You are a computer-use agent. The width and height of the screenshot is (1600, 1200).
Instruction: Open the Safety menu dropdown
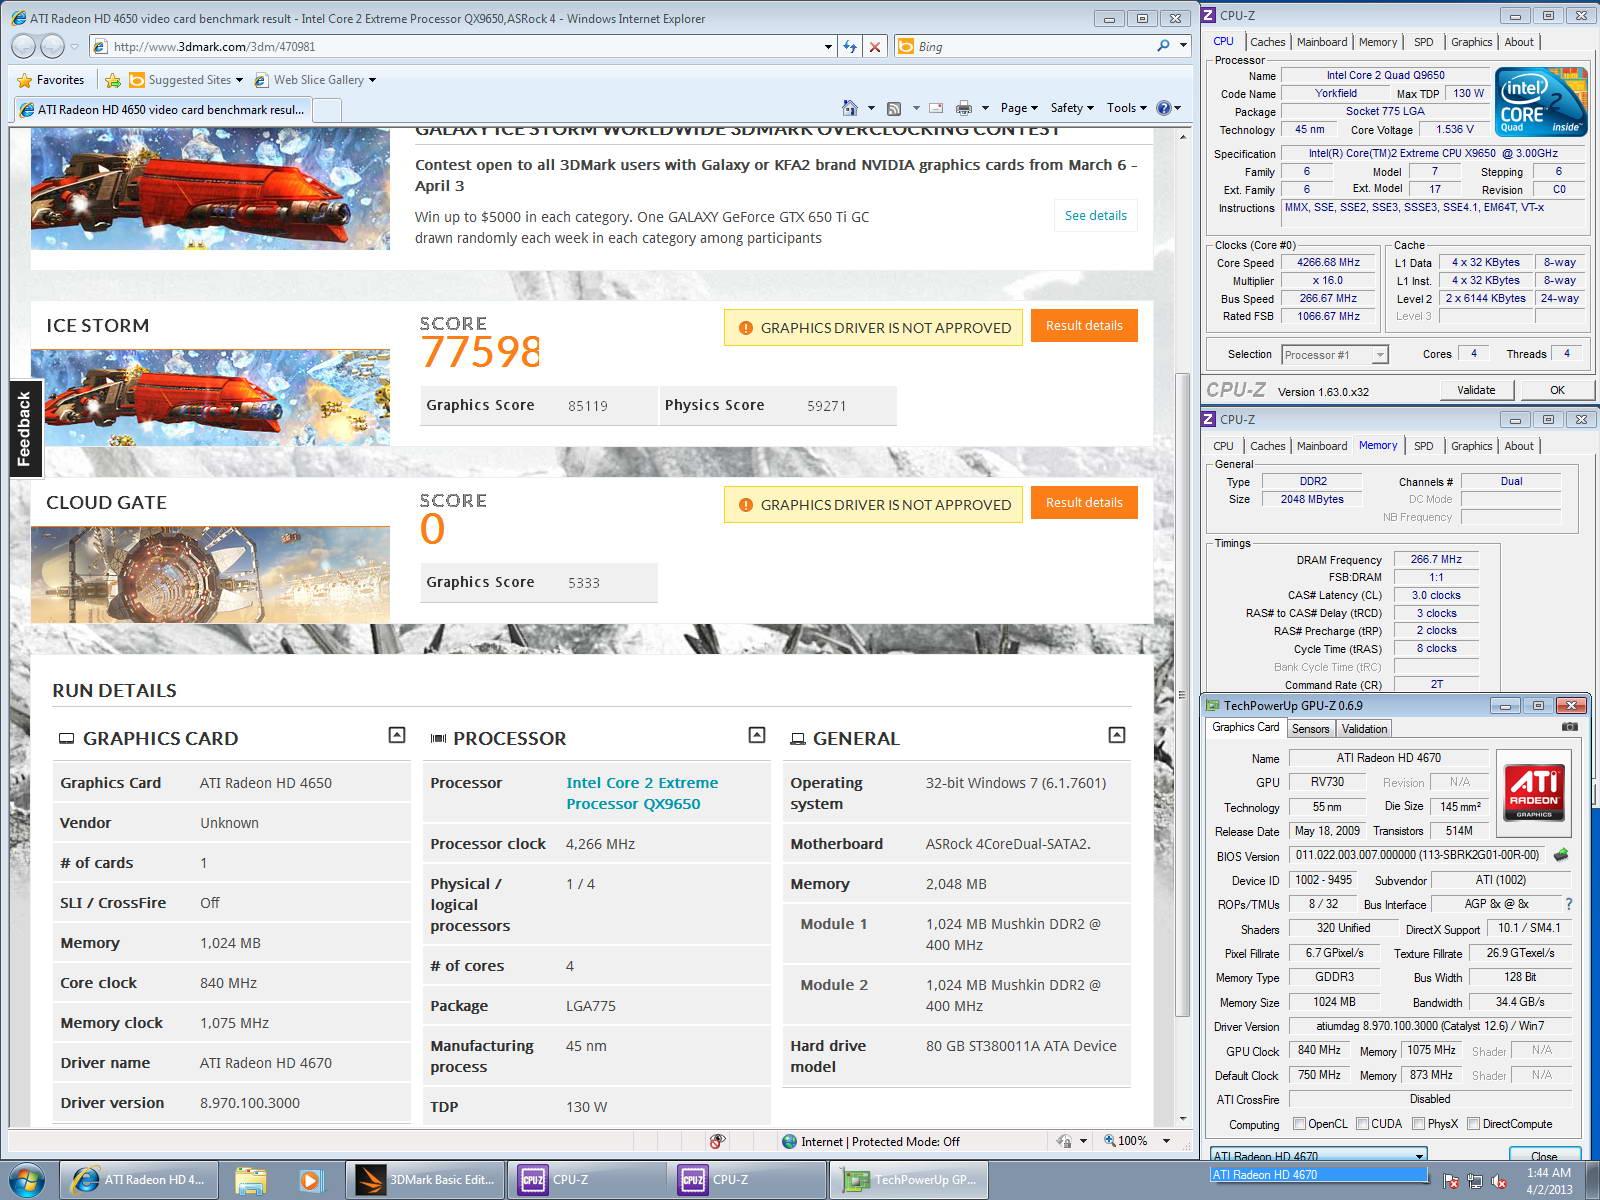[x=1072, y=108]
